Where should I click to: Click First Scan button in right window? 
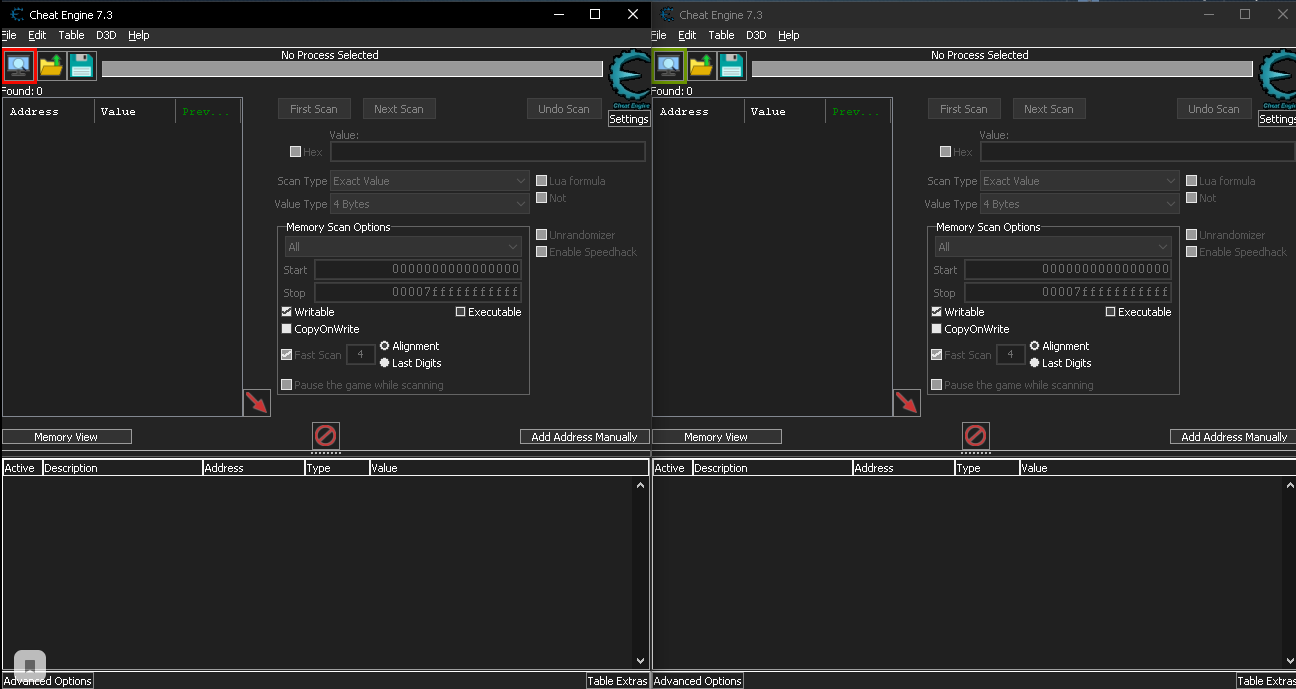click(964, 109)
